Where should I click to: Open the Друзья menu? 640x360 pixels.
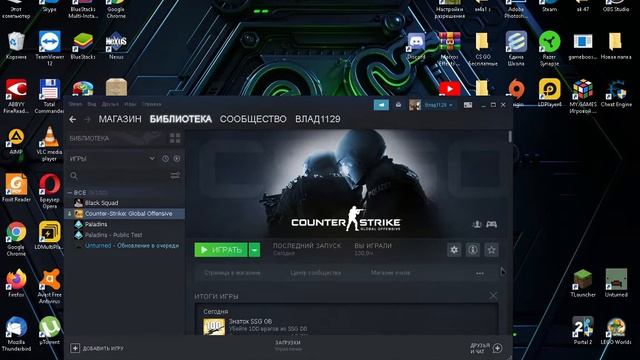tap(110, 104)
